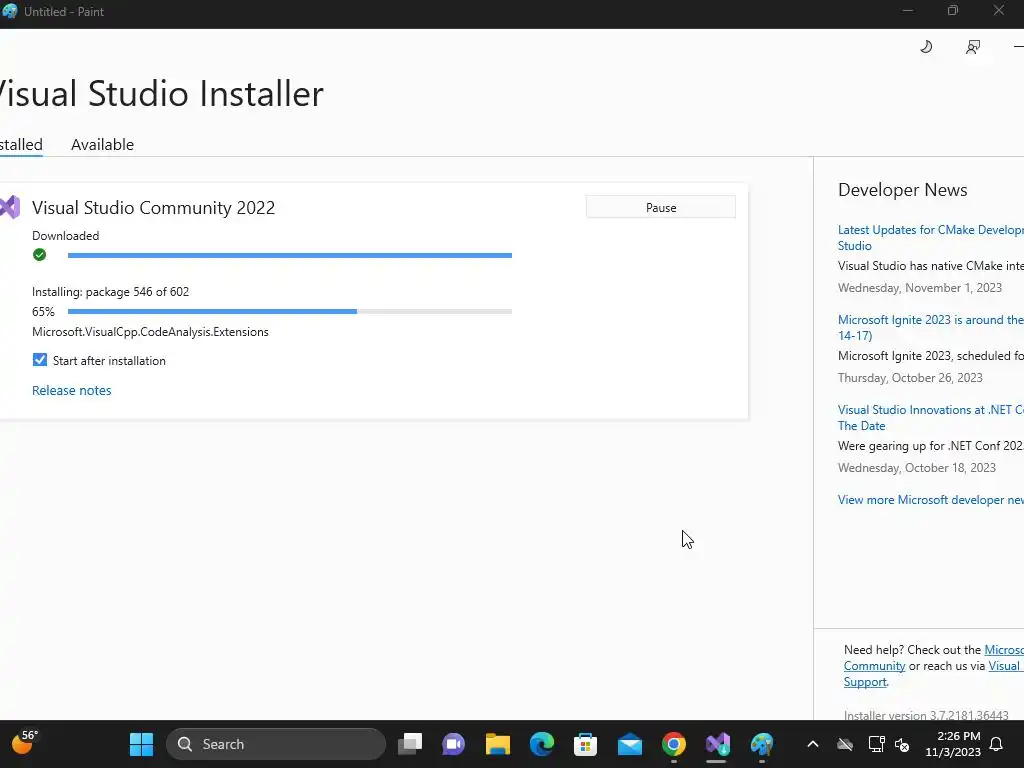Click the Untitled - Paint window title
The width and height of the screenshot is (1024, 768).
pos(64,11)
